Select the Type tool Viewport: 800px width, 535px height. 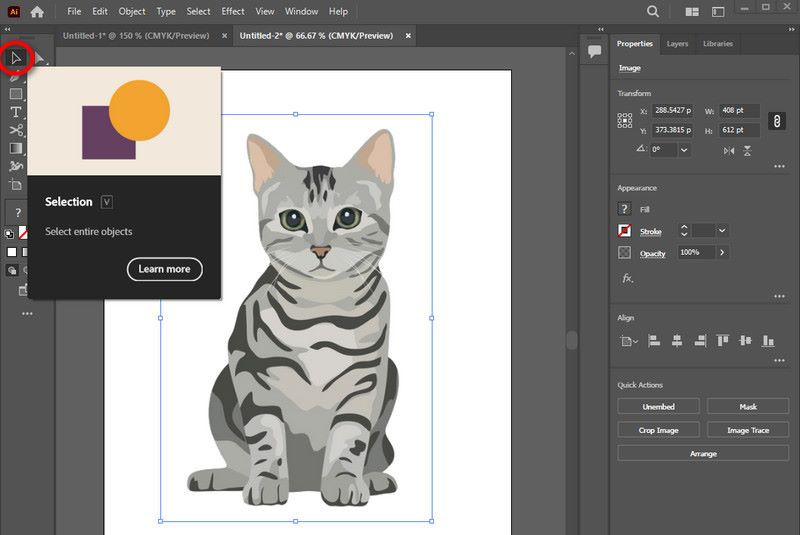pyautogui.click(x=16, y=112)
